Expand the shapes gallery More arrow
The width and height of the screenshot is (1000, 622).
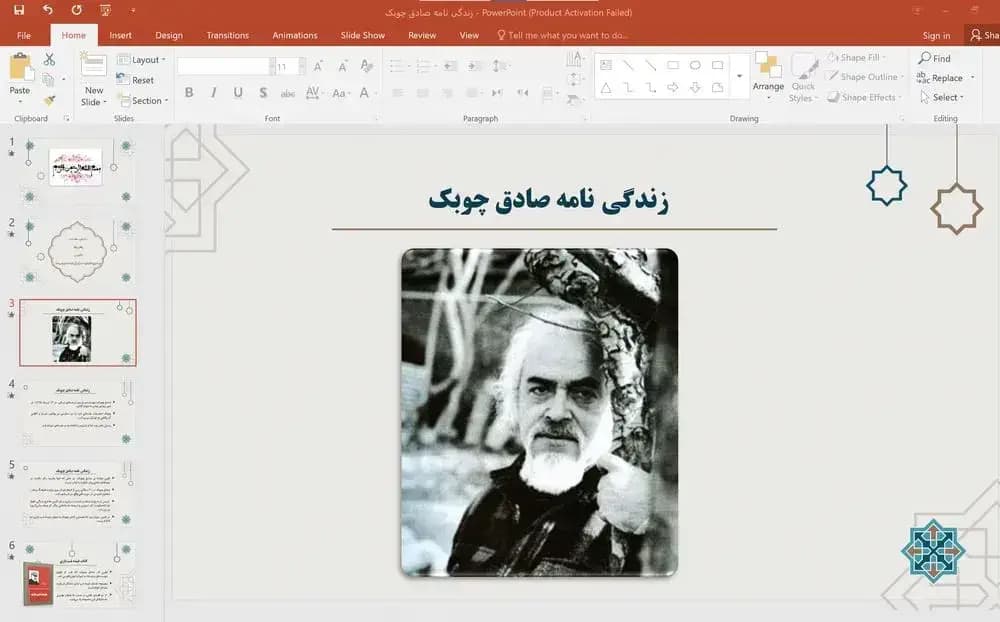[739, 76]
